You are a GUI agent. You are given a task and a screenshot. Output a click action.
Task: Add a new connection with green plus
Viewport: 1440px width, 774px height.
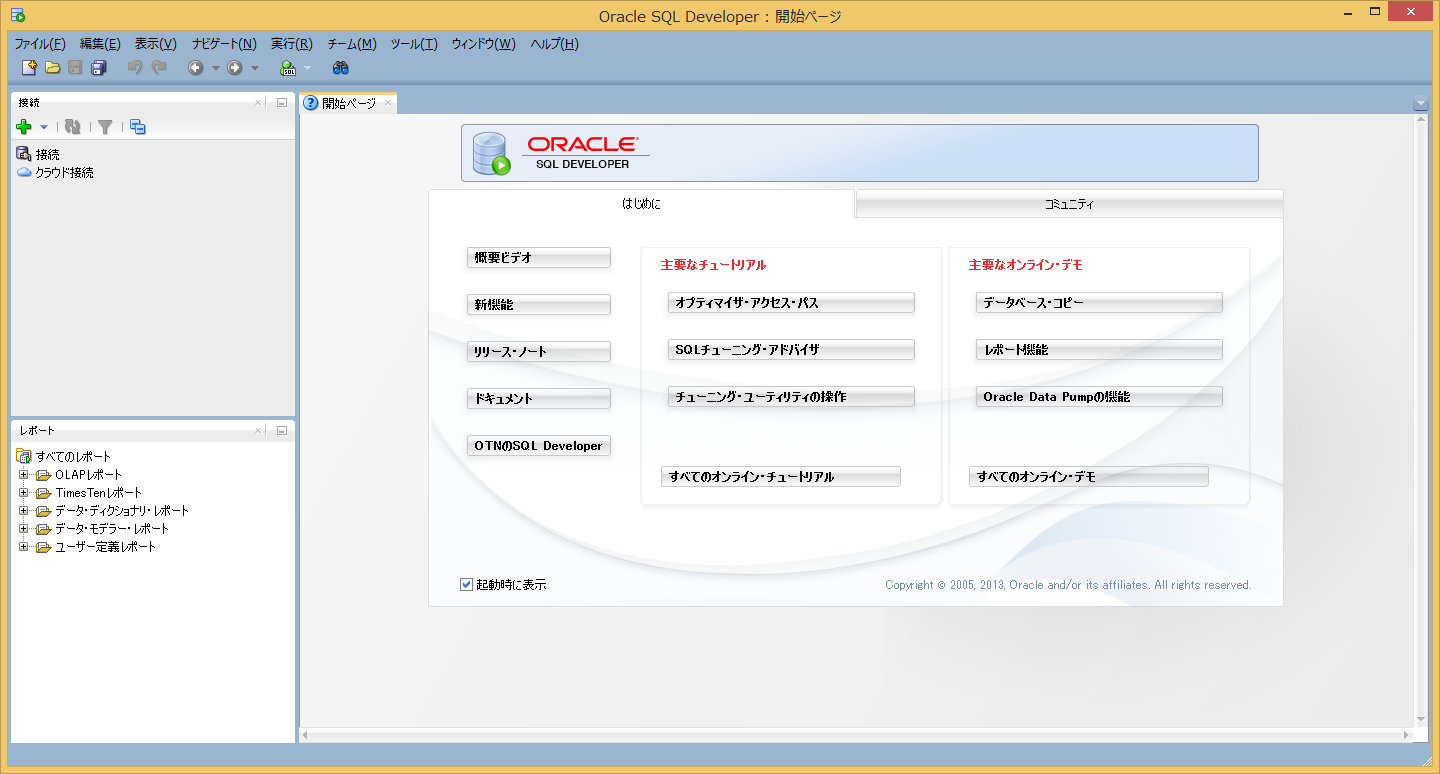[25, 127]
